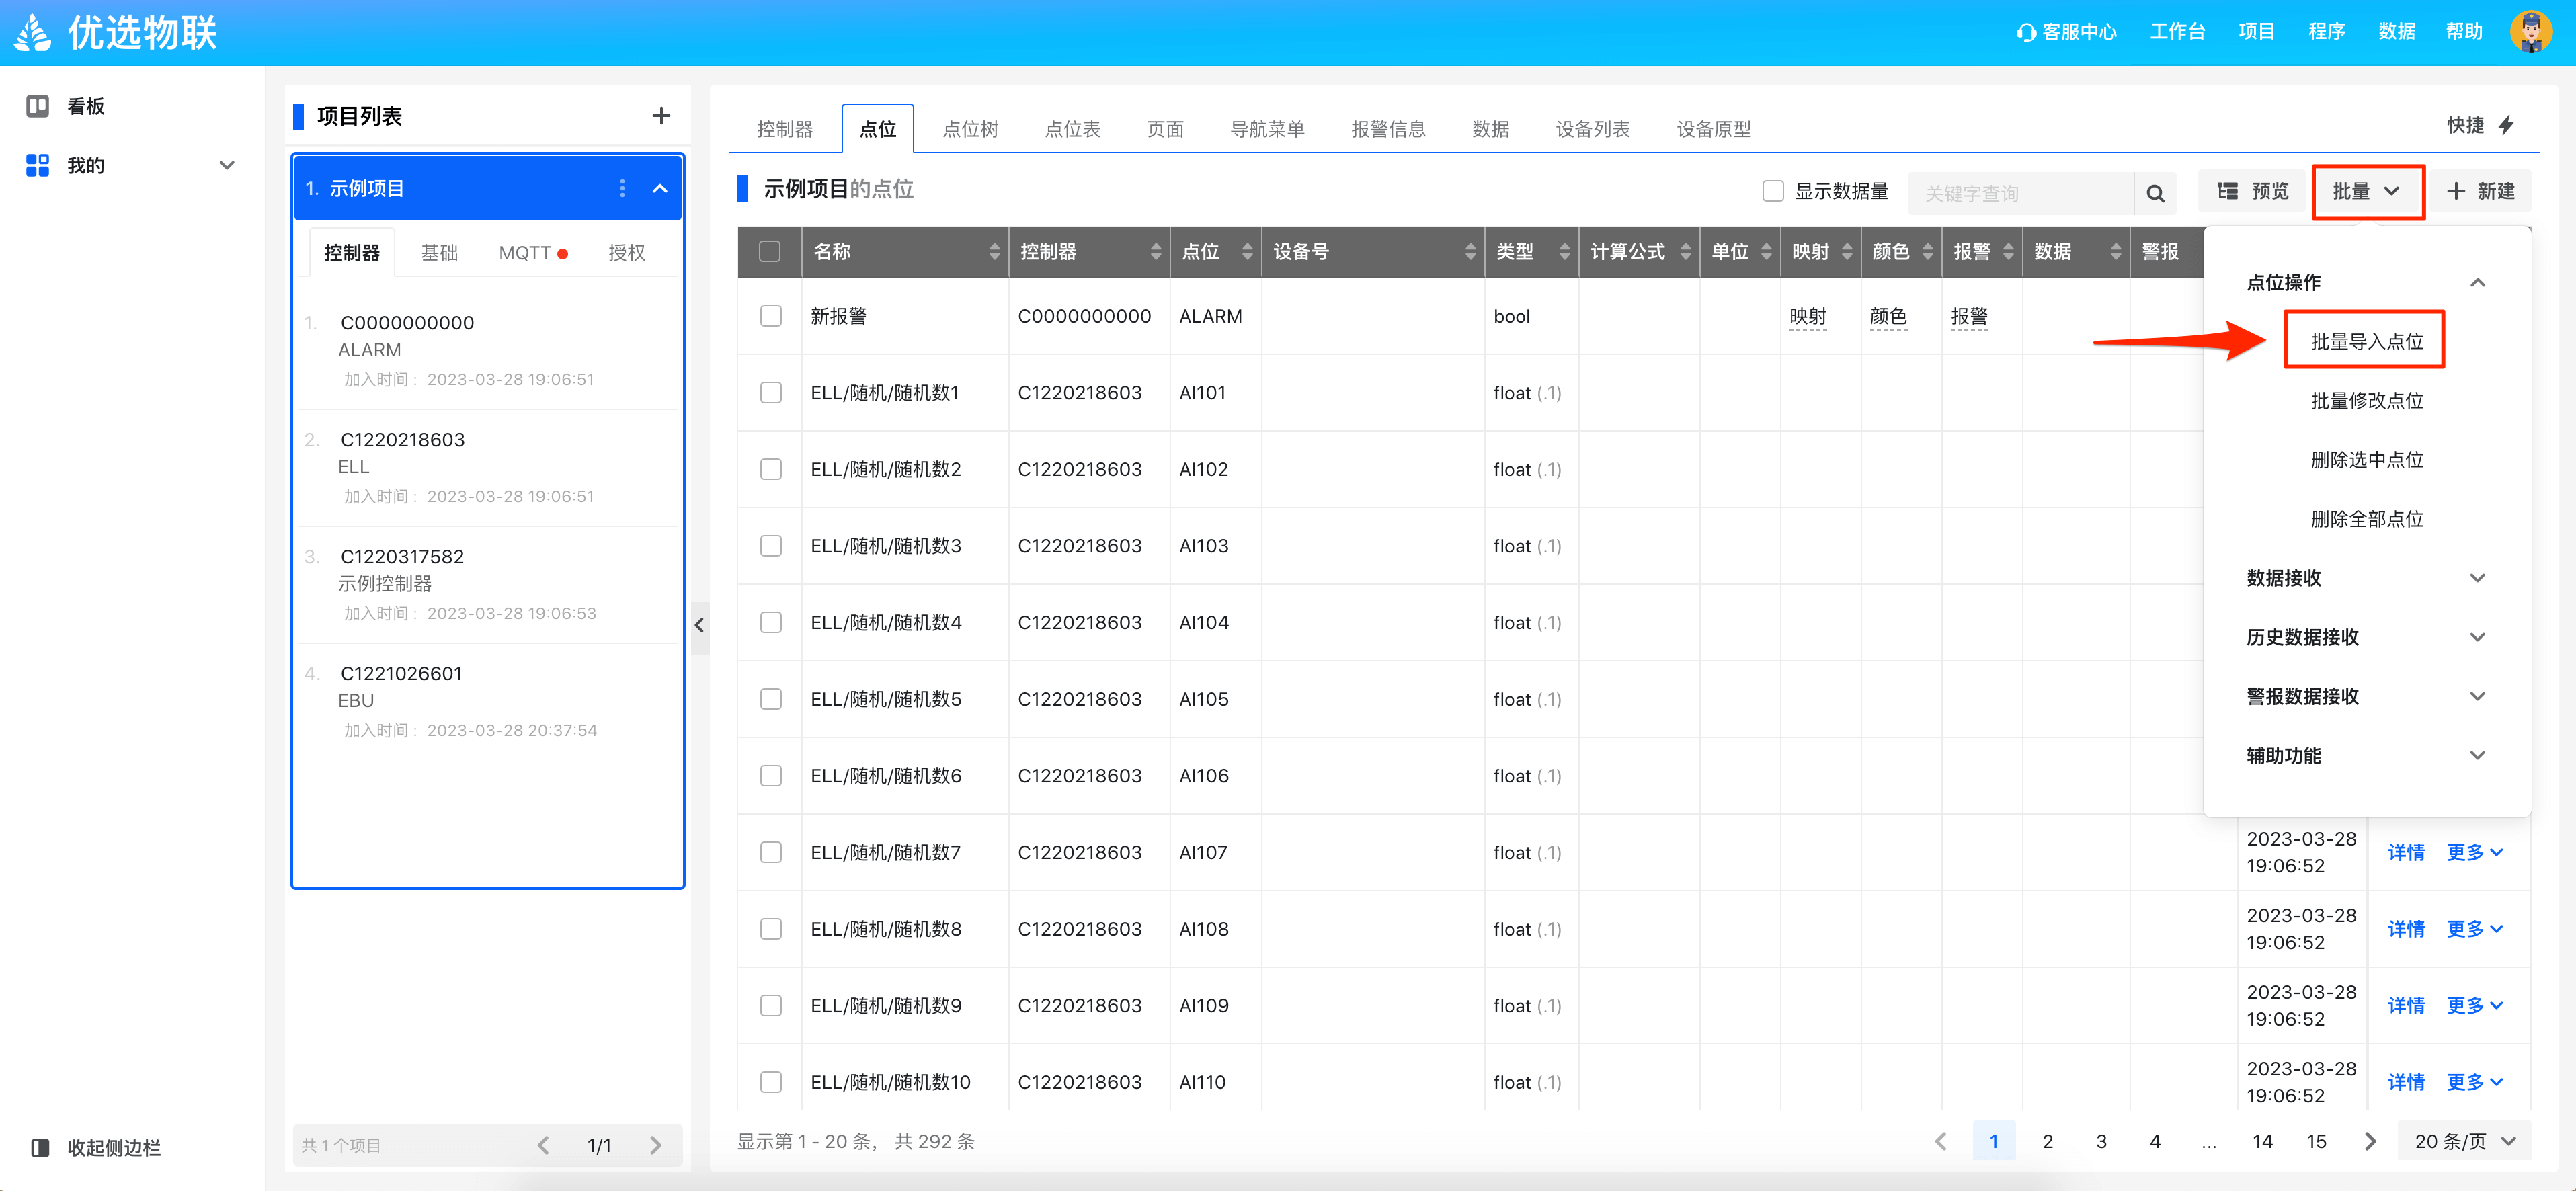This screenshot has width=2576, height=1191.
Task: Go to next table page arrow
Action: pyautogui.click(x=2370, y=1141)
